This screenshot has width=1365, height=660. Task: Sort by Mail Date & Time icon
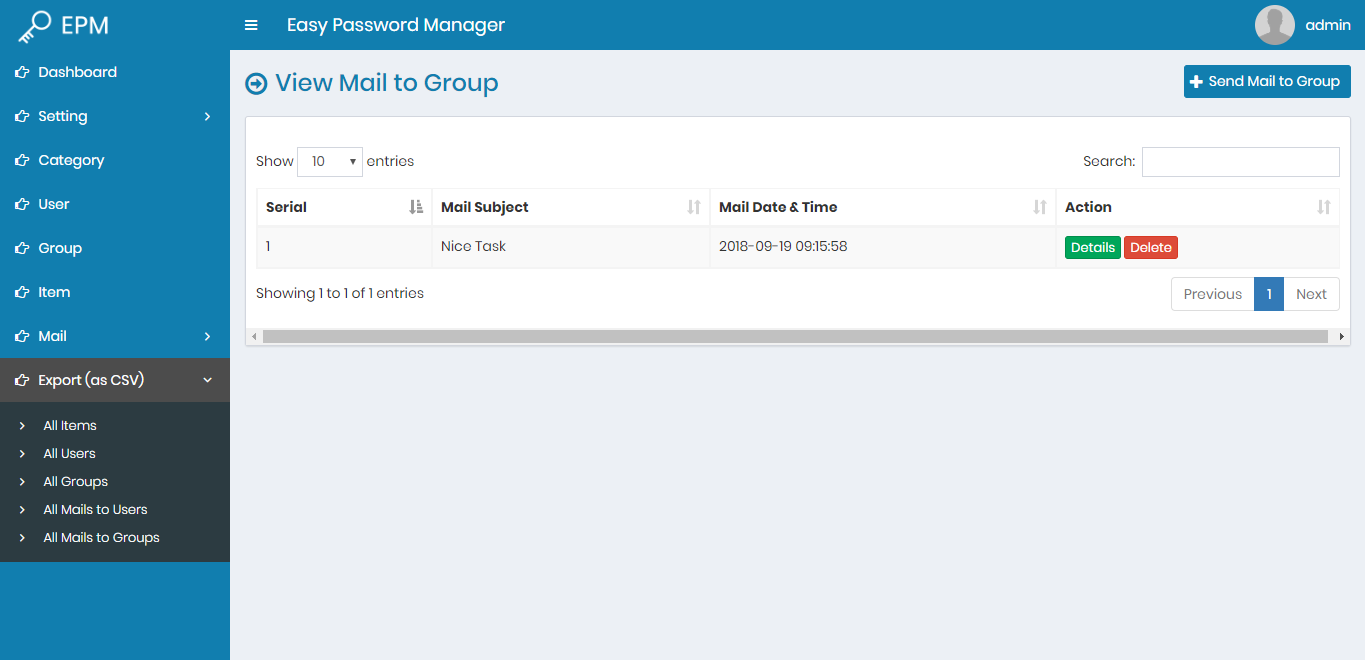coord(1040,207)
